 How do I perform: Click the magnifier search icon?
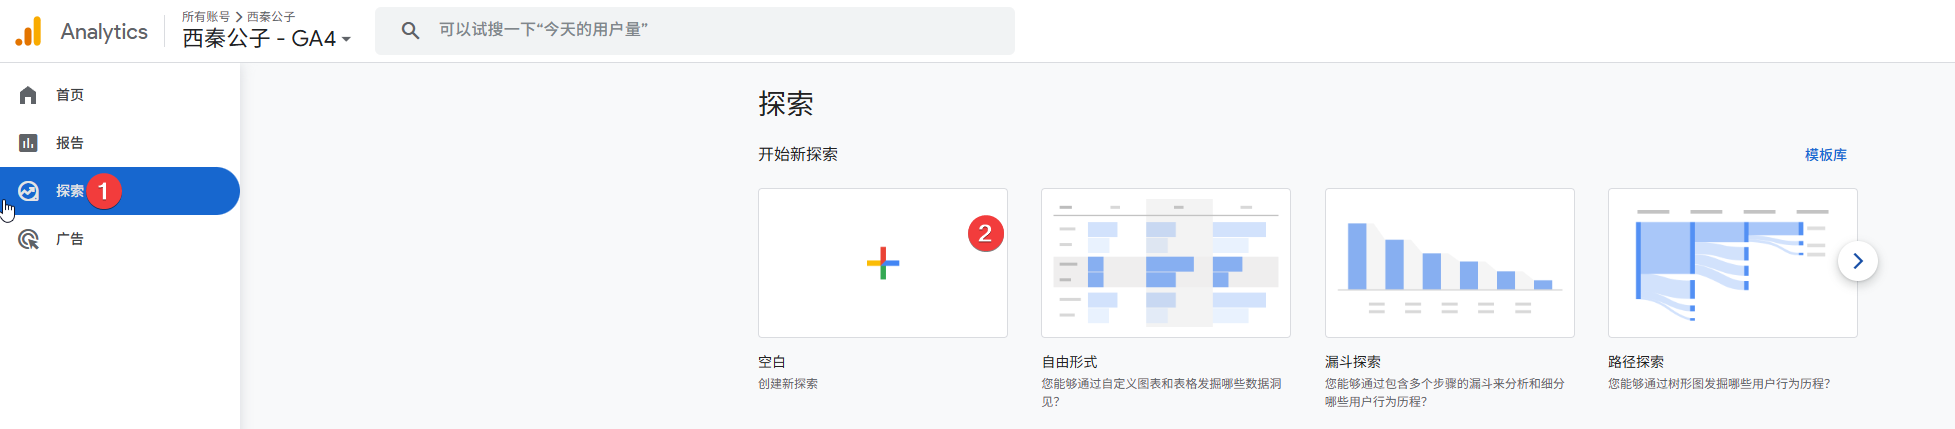click(x=410, y=31)
